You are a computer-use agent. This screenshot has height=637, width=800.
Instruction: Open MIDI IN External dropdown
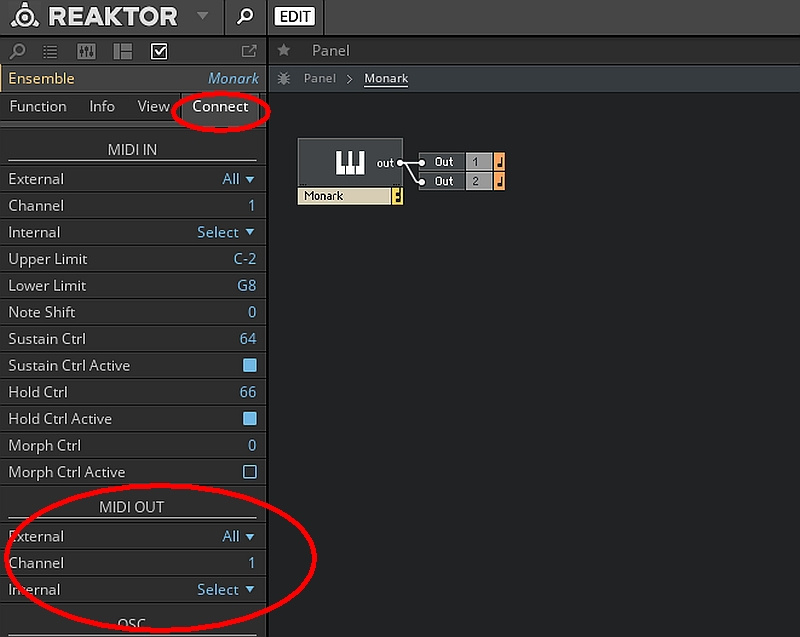[x=238, y=179]
